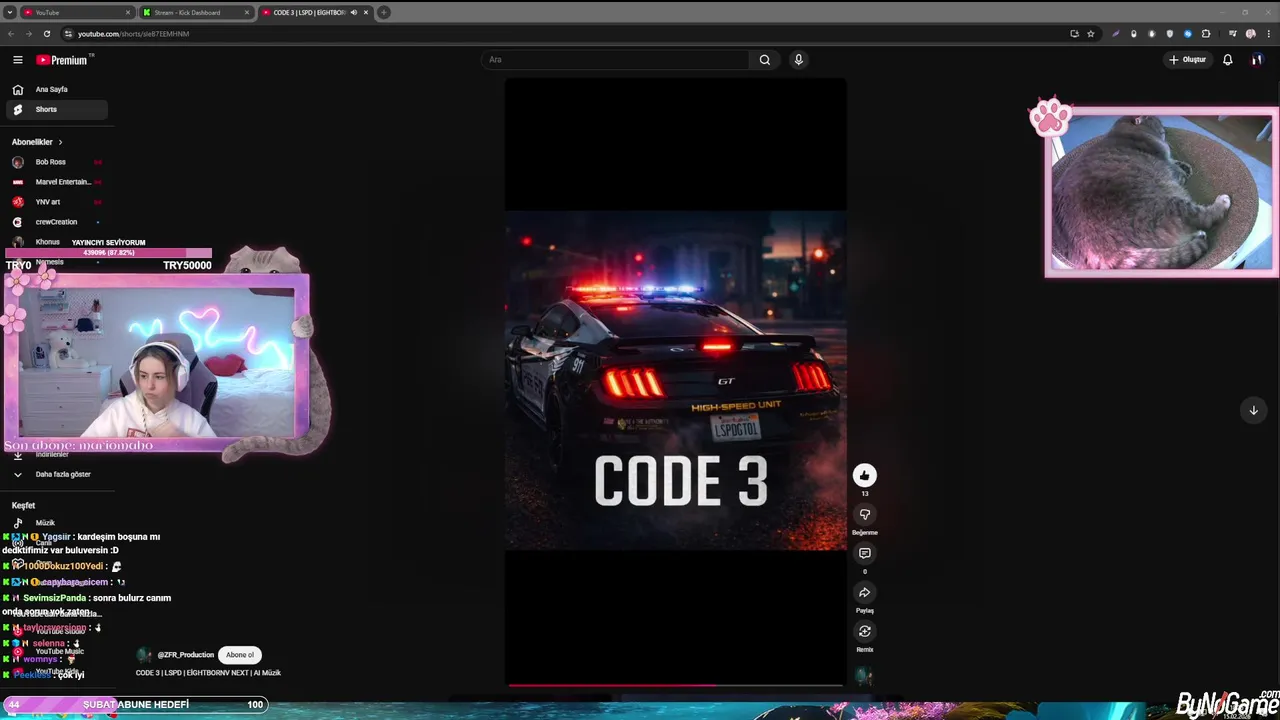Image resolution: width=1280 pixels, height=720 pixels.
Task: Open the Oluştur create menu
Action: pos(1188,60)
